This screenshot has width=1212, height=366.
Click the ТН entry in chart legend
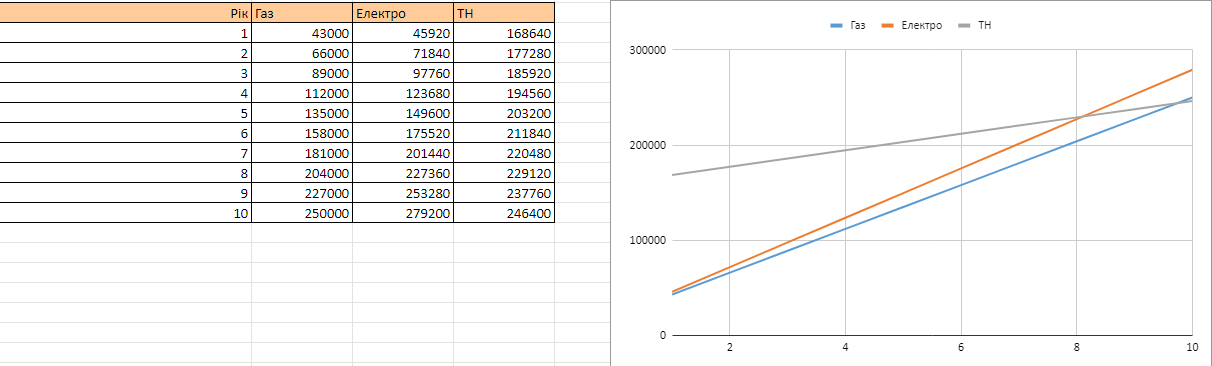click(x=974, y=24)
